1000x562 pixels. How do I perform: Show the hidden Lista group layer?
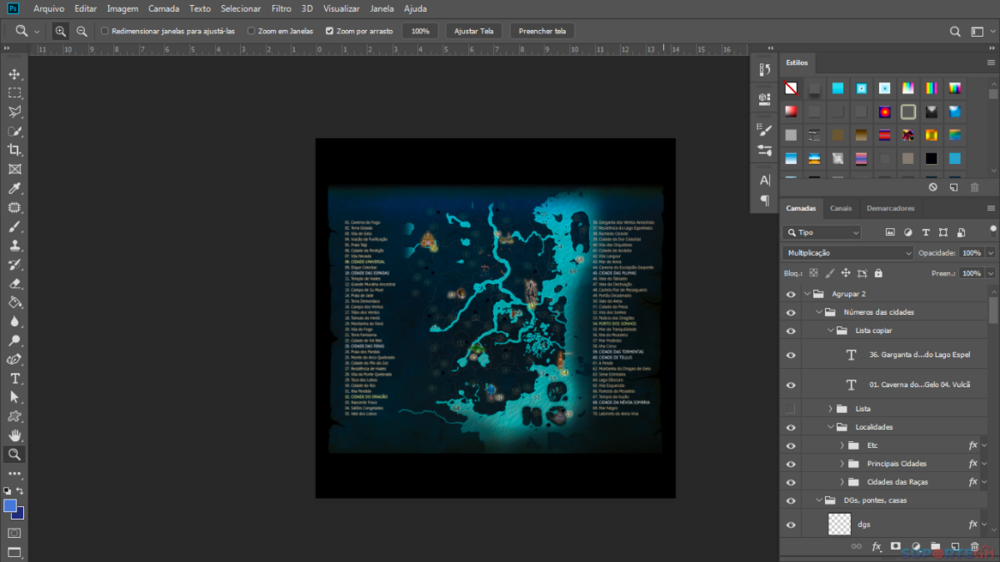(791, 409)
